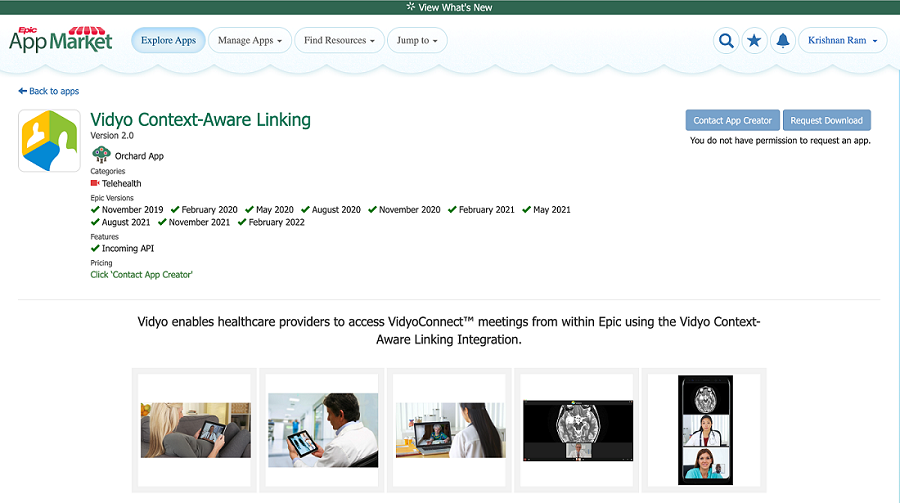Go Back to apps link
The height and width of the screenshot is (503, 900).
pyautogui.click(x=49, y=91)
